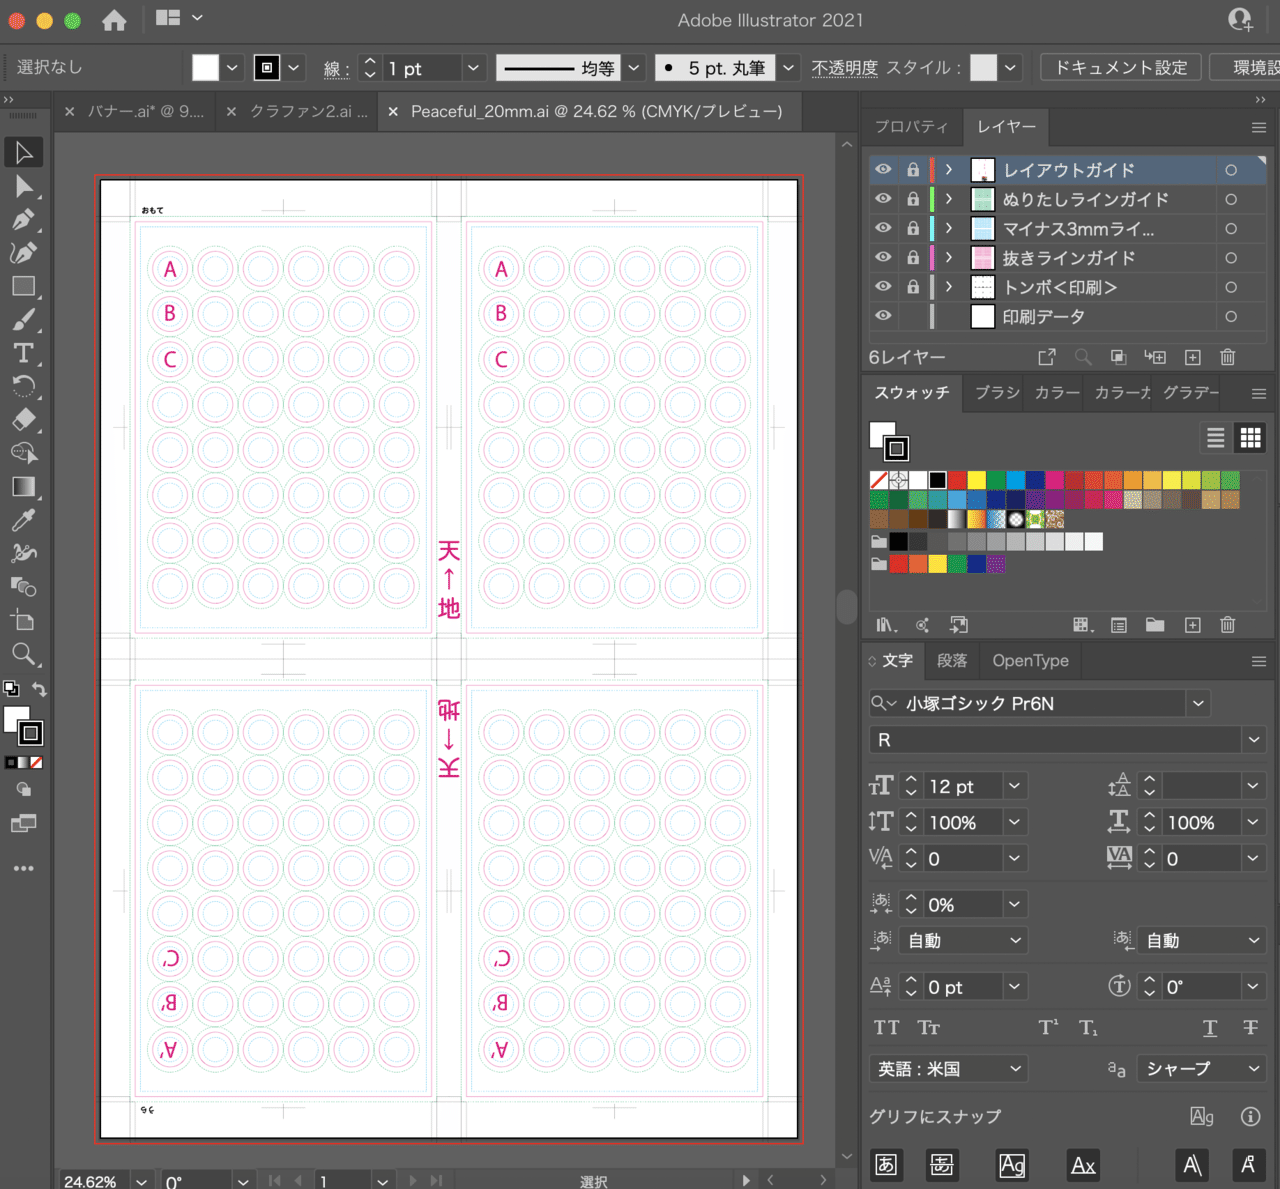Image resolution: width=1280 pixels, height=1189 pixels.
Task: Select the Selection tool arrow
Action: [x=24, y=152]
